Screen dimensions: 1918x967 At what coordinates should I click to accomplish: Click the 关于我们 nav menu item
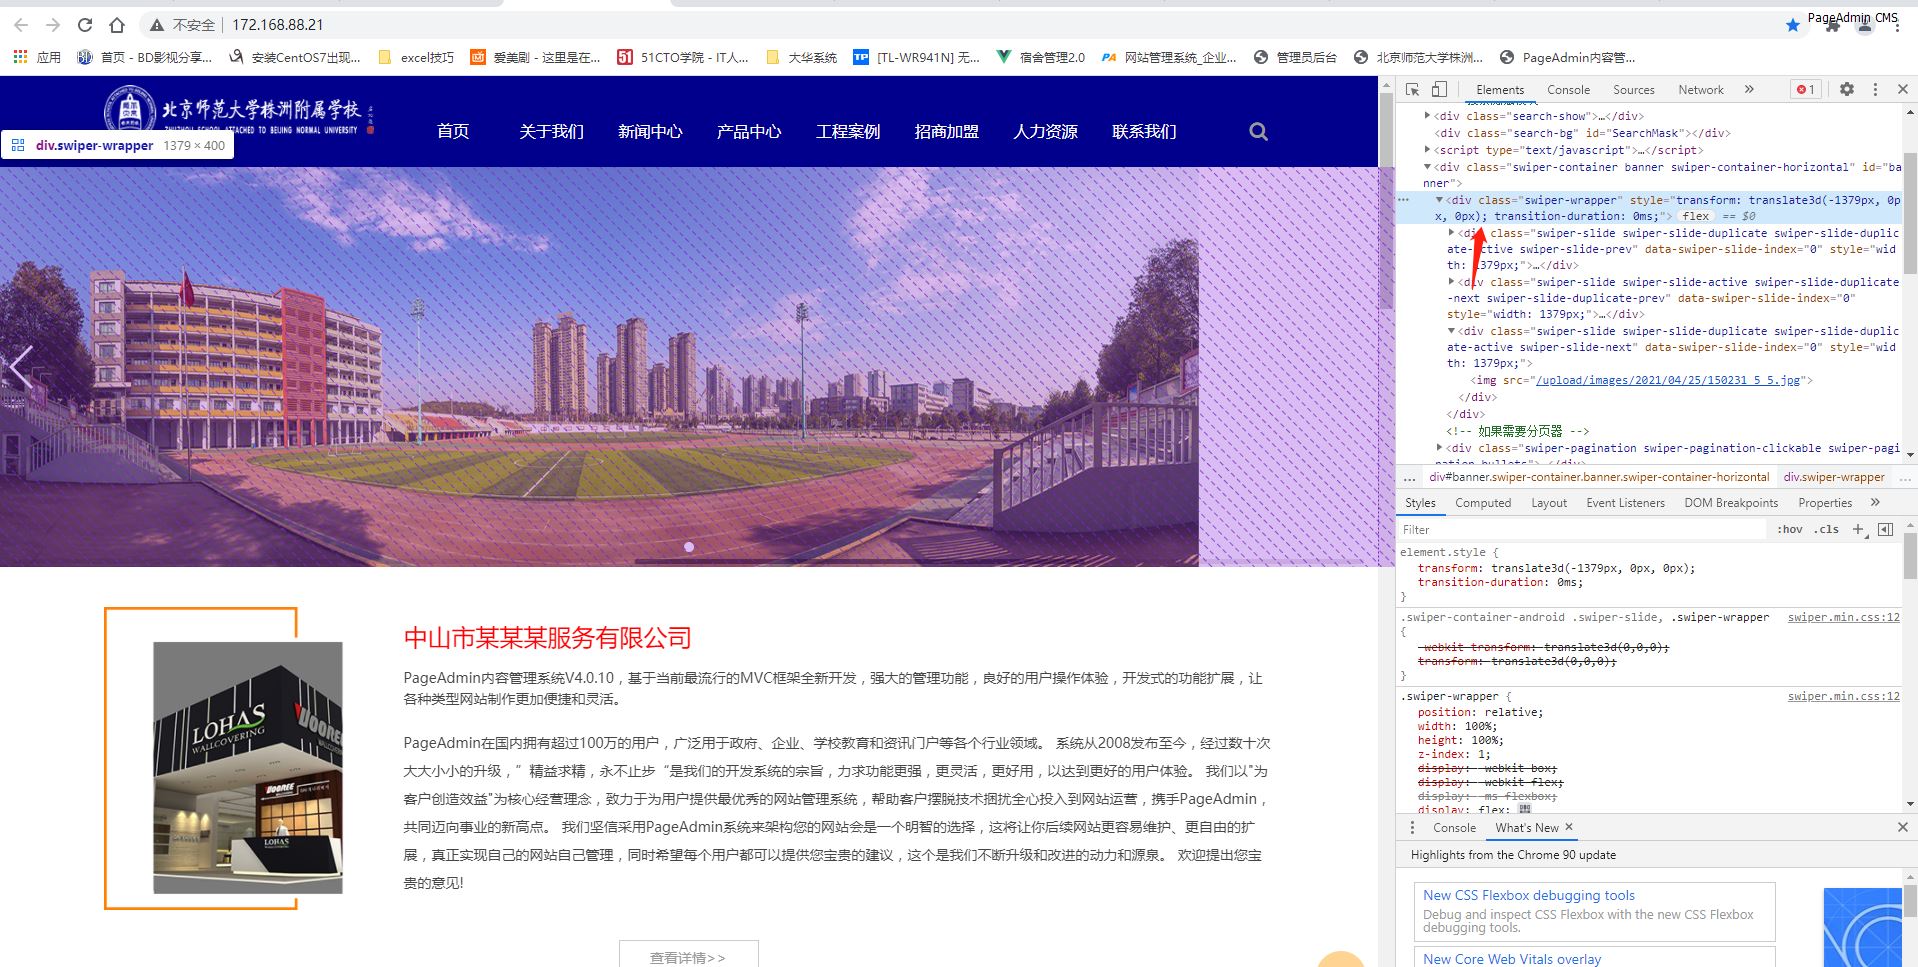tap(551, 131)
